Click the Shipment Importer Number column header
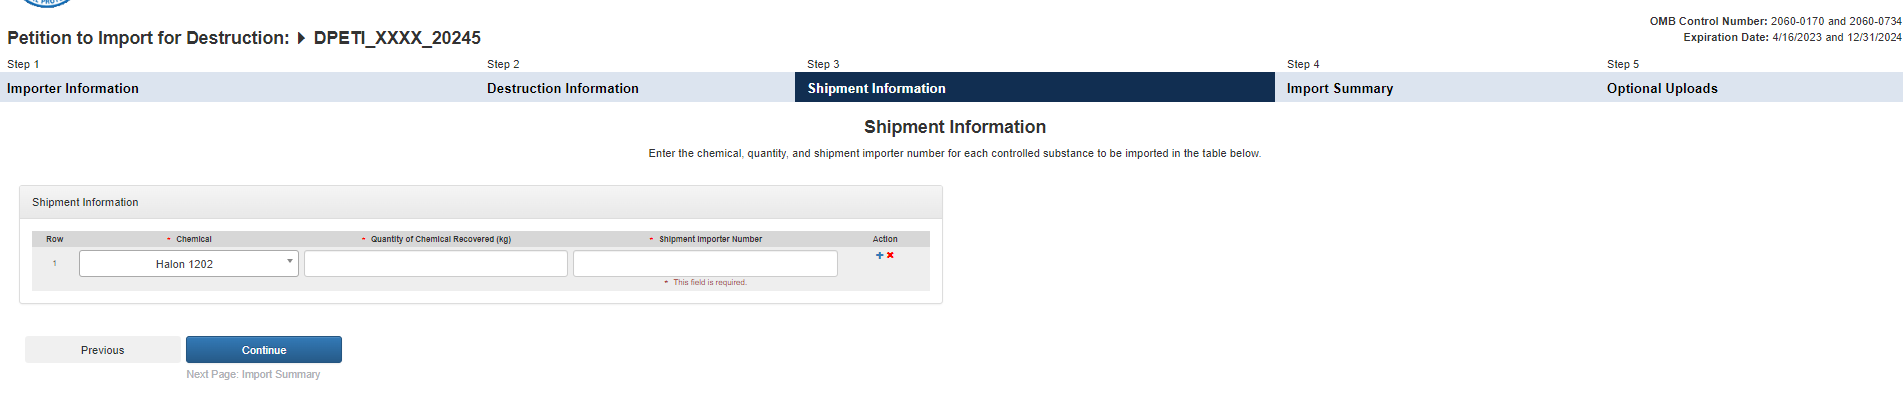The height and width of the screenshot is (393, 1903). tap(710, 239)
